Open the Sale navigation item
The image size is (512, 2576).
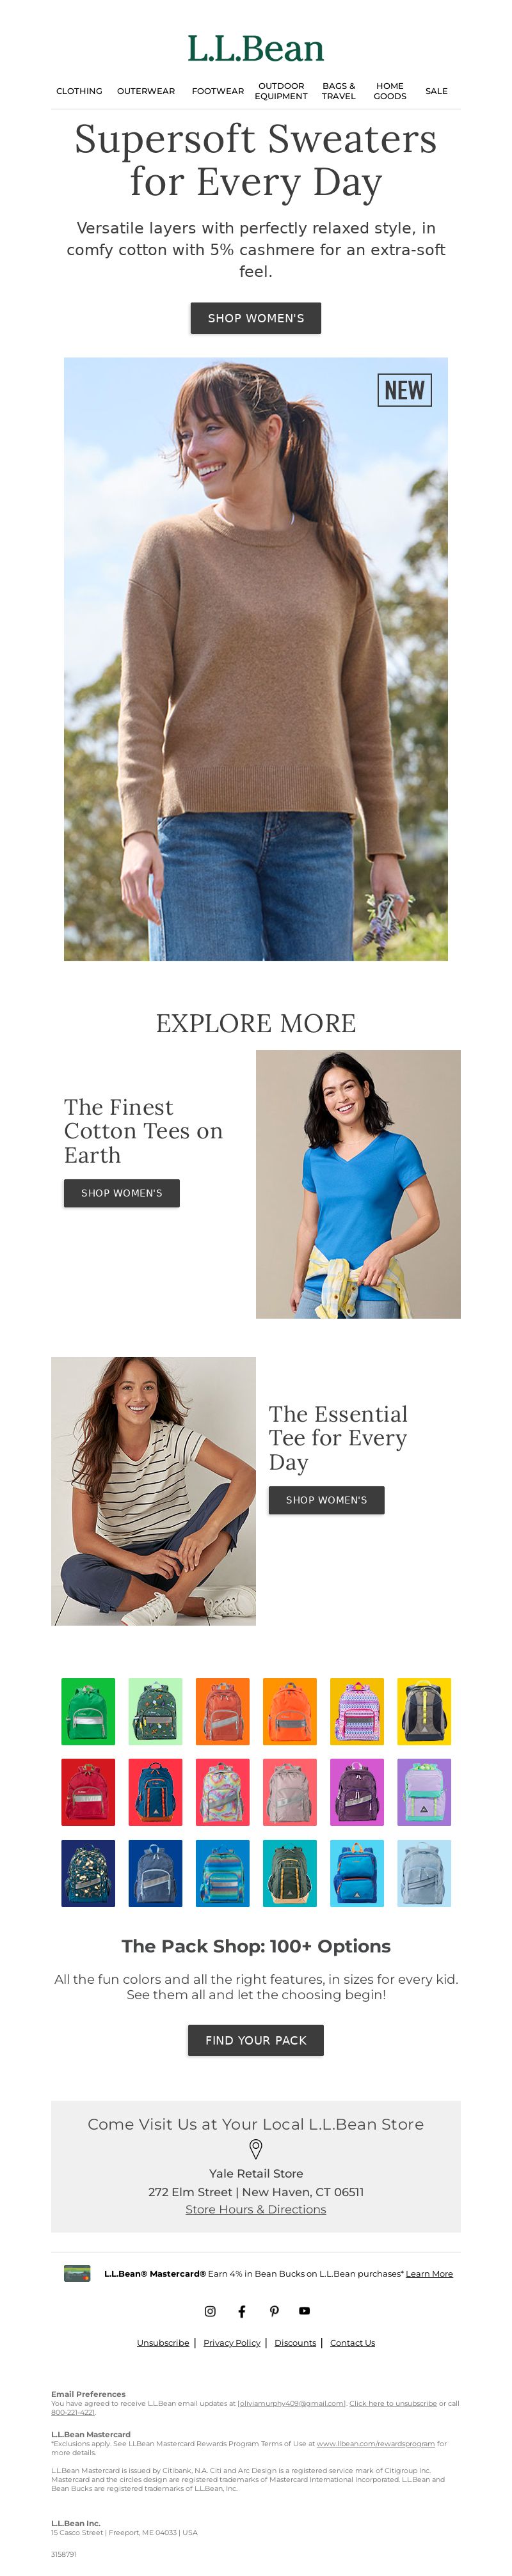coord(436,91)
